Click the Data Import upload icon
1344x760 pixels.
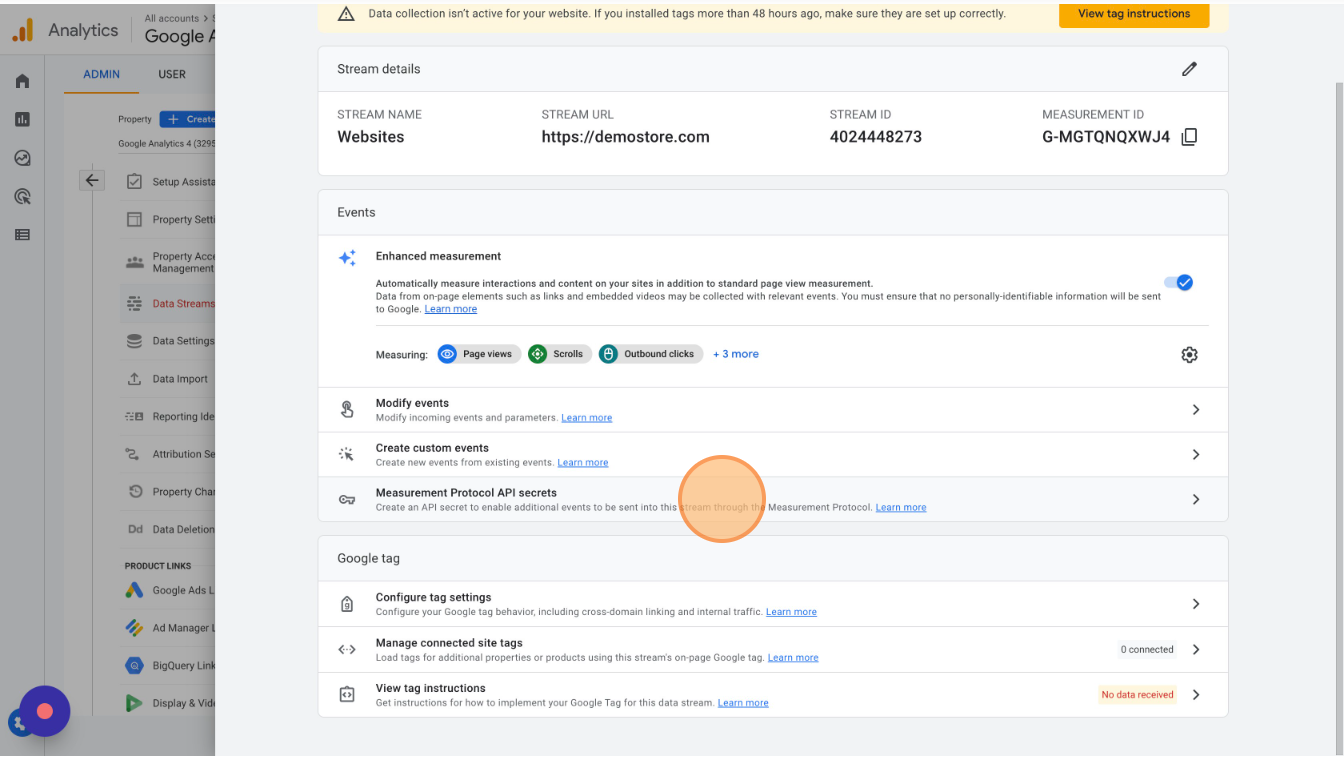134,379
